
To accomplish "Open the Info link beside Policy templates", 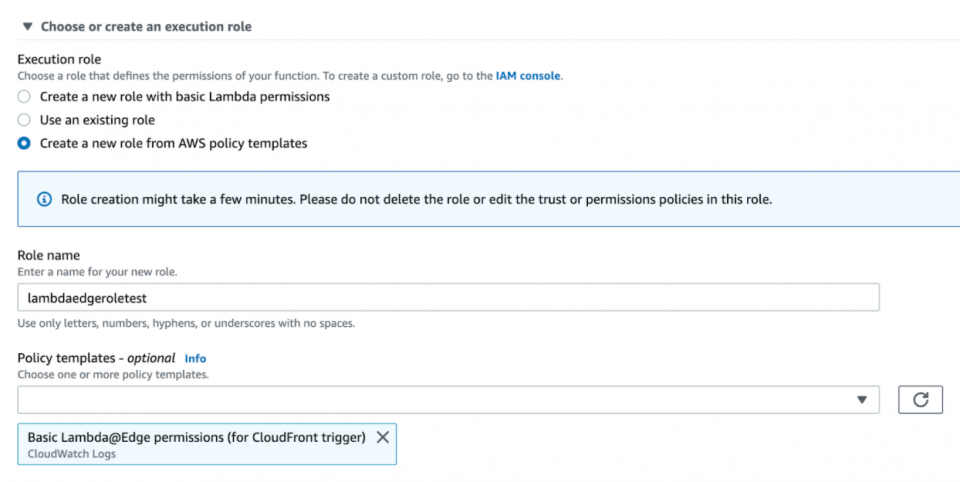I will click(195, 358).
